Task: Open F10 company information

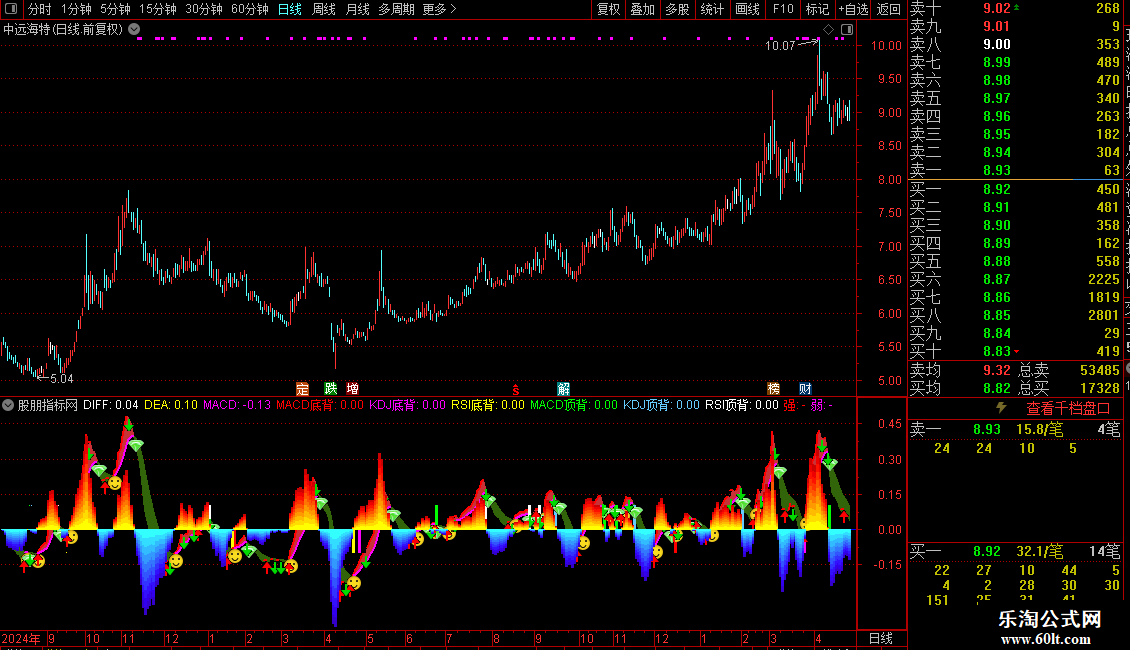Action: click(x=783, y=9)
